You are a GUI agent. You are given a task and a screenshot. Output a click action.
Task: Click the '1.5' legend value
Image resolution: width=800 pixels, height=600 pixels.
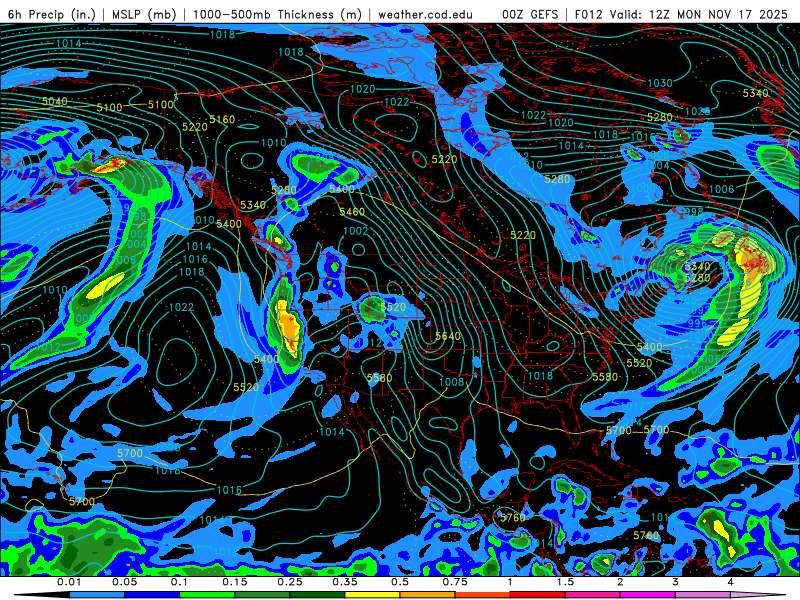565,582
